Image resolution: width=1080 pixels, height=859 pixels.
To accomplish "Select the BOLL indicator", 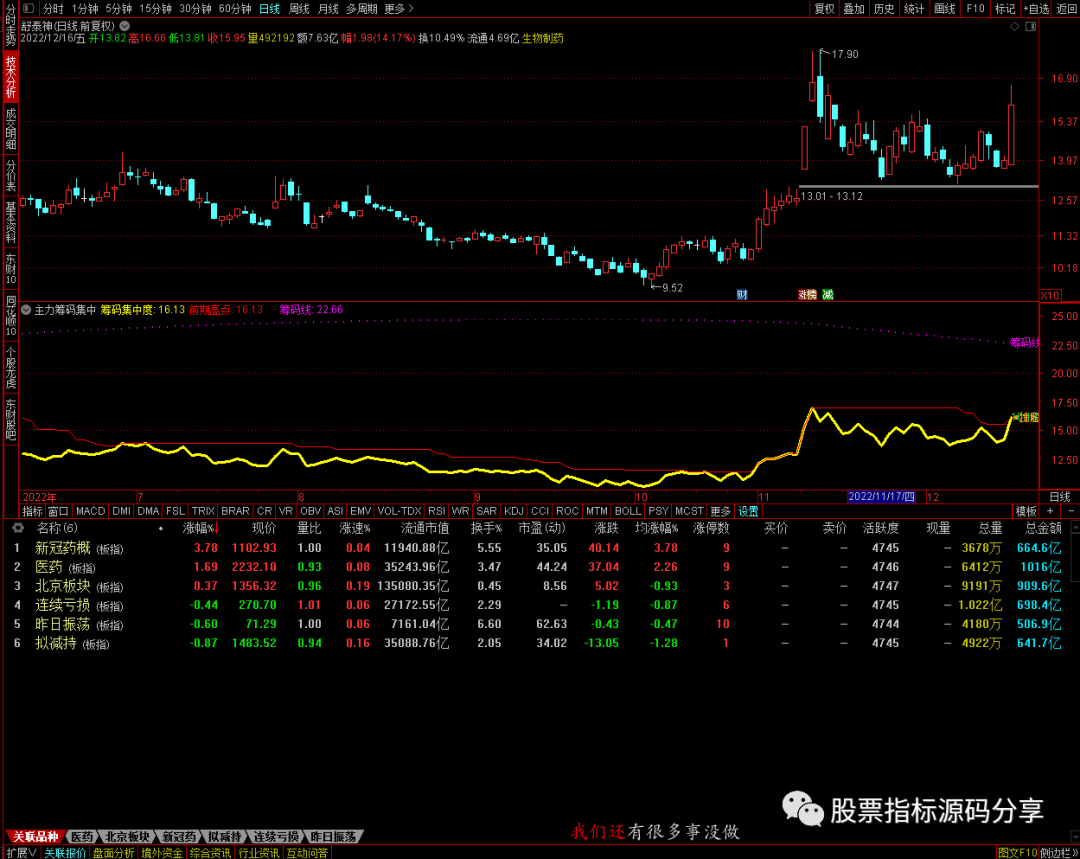I will 627,511.
